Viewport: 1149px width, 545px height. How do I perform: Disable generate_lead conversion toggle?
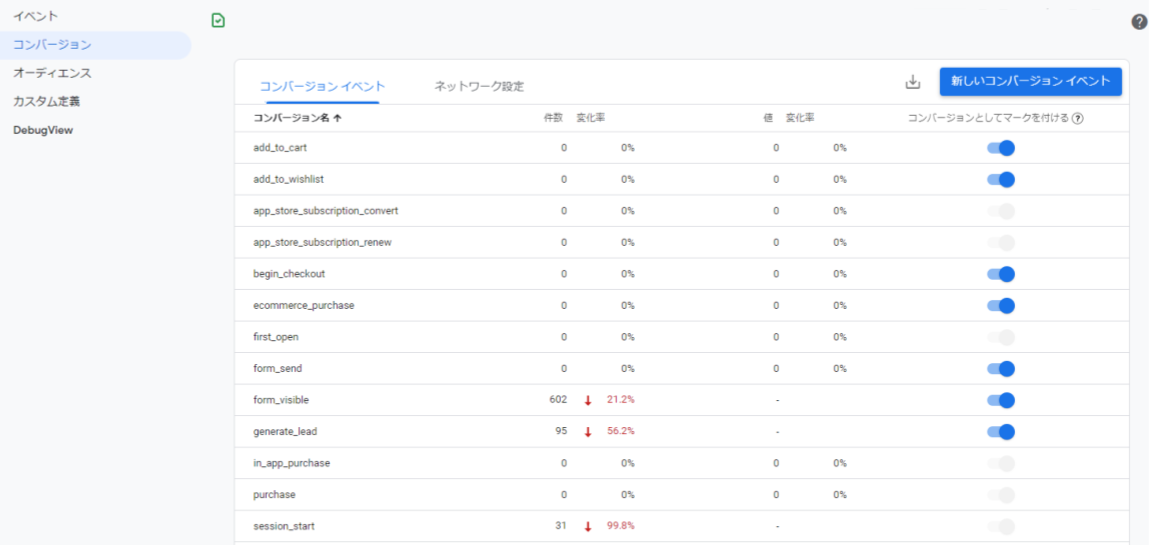1001,432
